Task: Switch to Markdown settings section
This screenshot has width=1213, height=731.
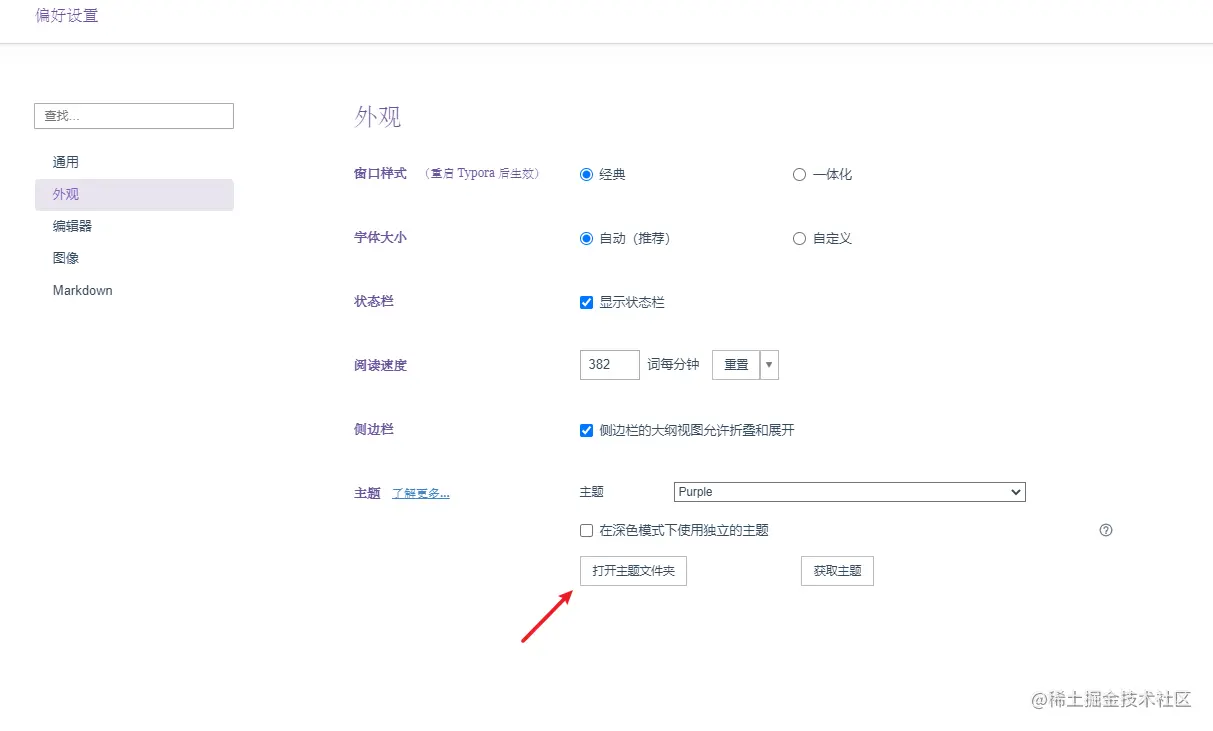Action: 134,290
